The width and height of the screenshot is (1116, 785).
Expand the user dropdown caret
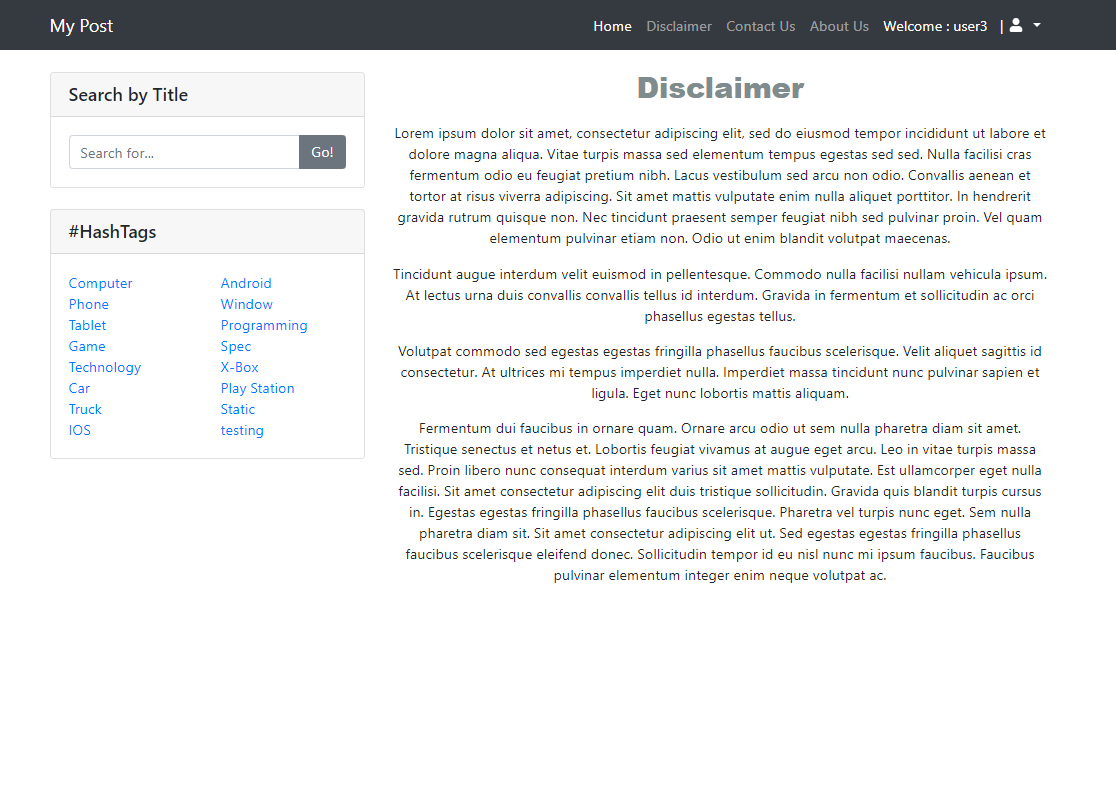[x=1037, y=26]
